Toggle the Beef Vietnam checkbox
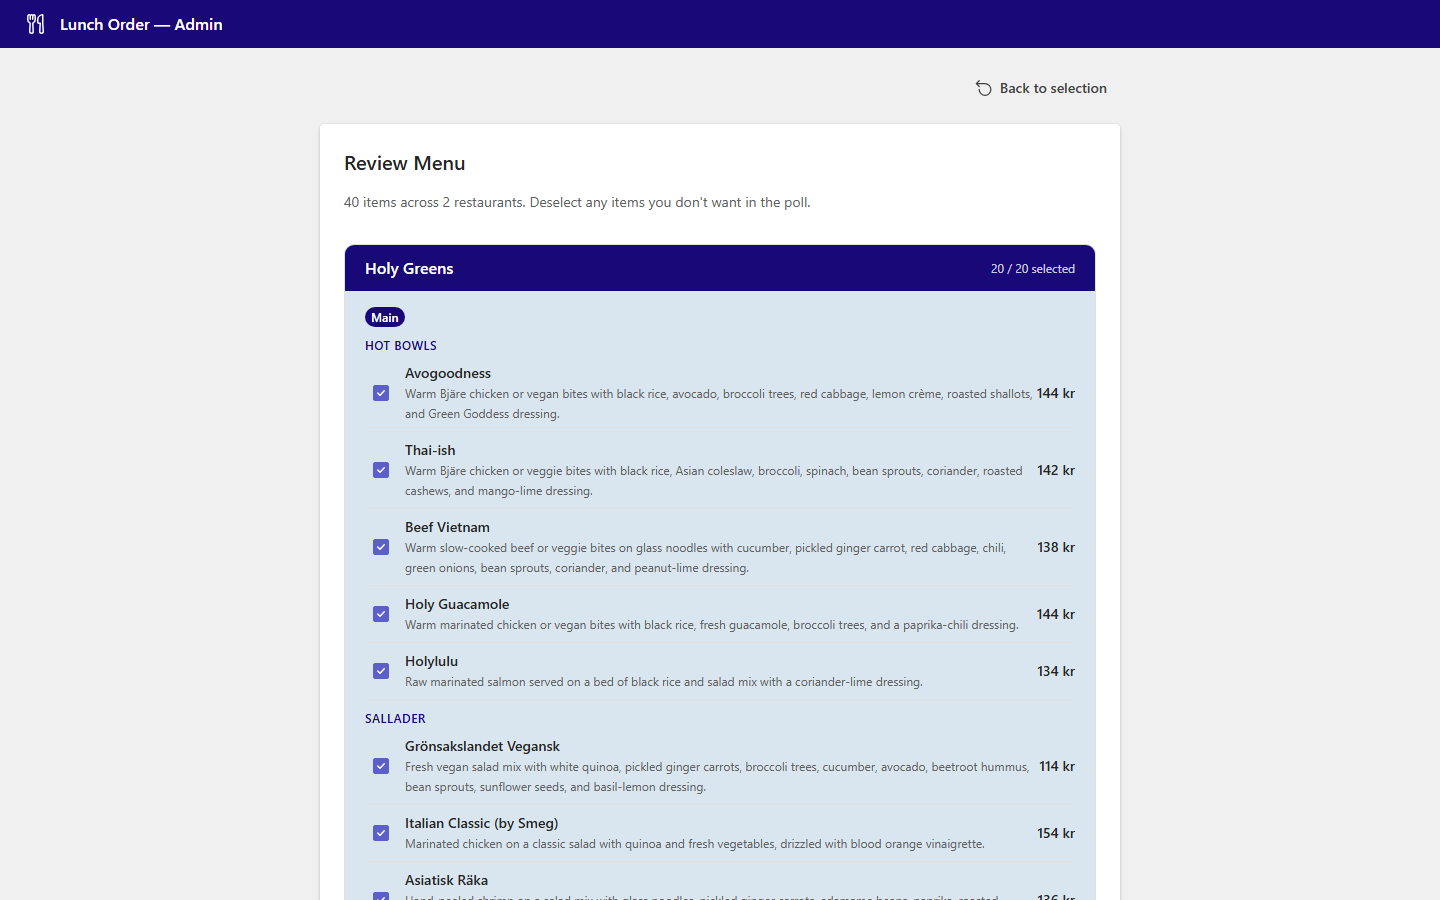This screenshot has width=1440, height=900. pos(381,547)
